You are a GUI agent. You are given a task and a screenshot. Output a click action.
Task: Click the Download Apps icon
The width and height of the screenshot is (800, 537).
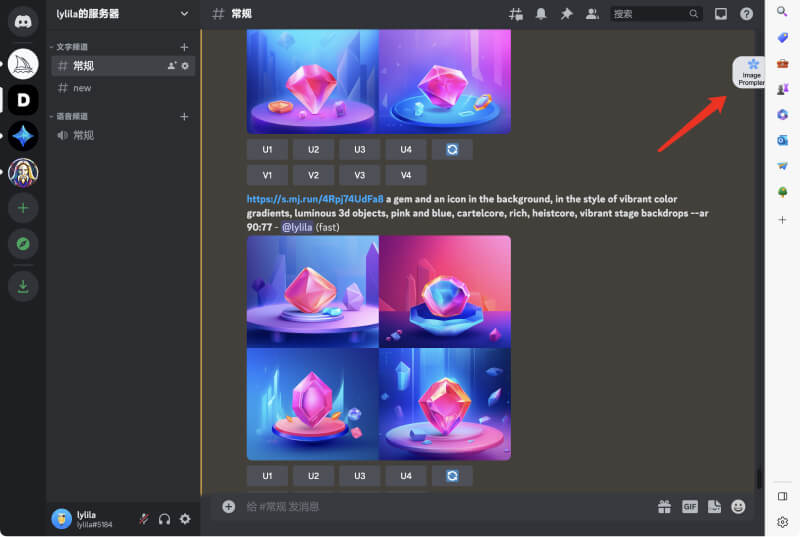click(23, 287)
